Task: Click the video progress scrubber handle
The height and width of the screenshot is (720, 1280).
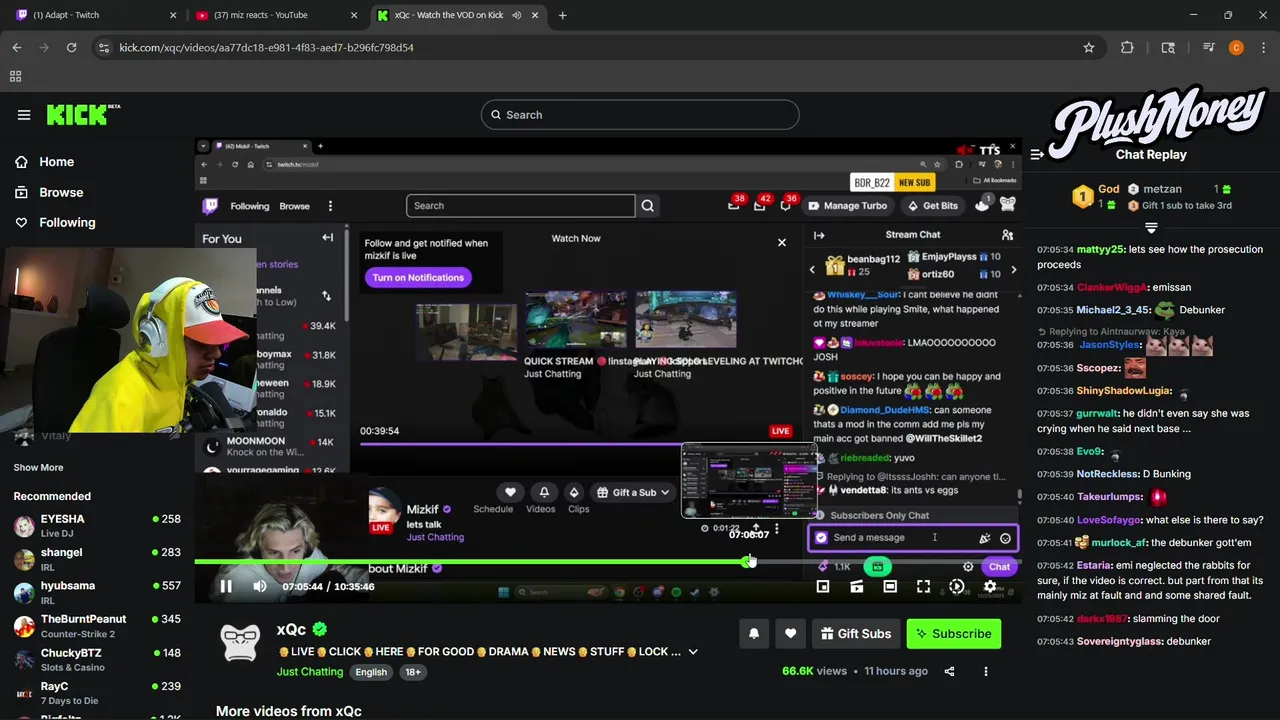Action: pyautogui.click(x=748, y=561)
